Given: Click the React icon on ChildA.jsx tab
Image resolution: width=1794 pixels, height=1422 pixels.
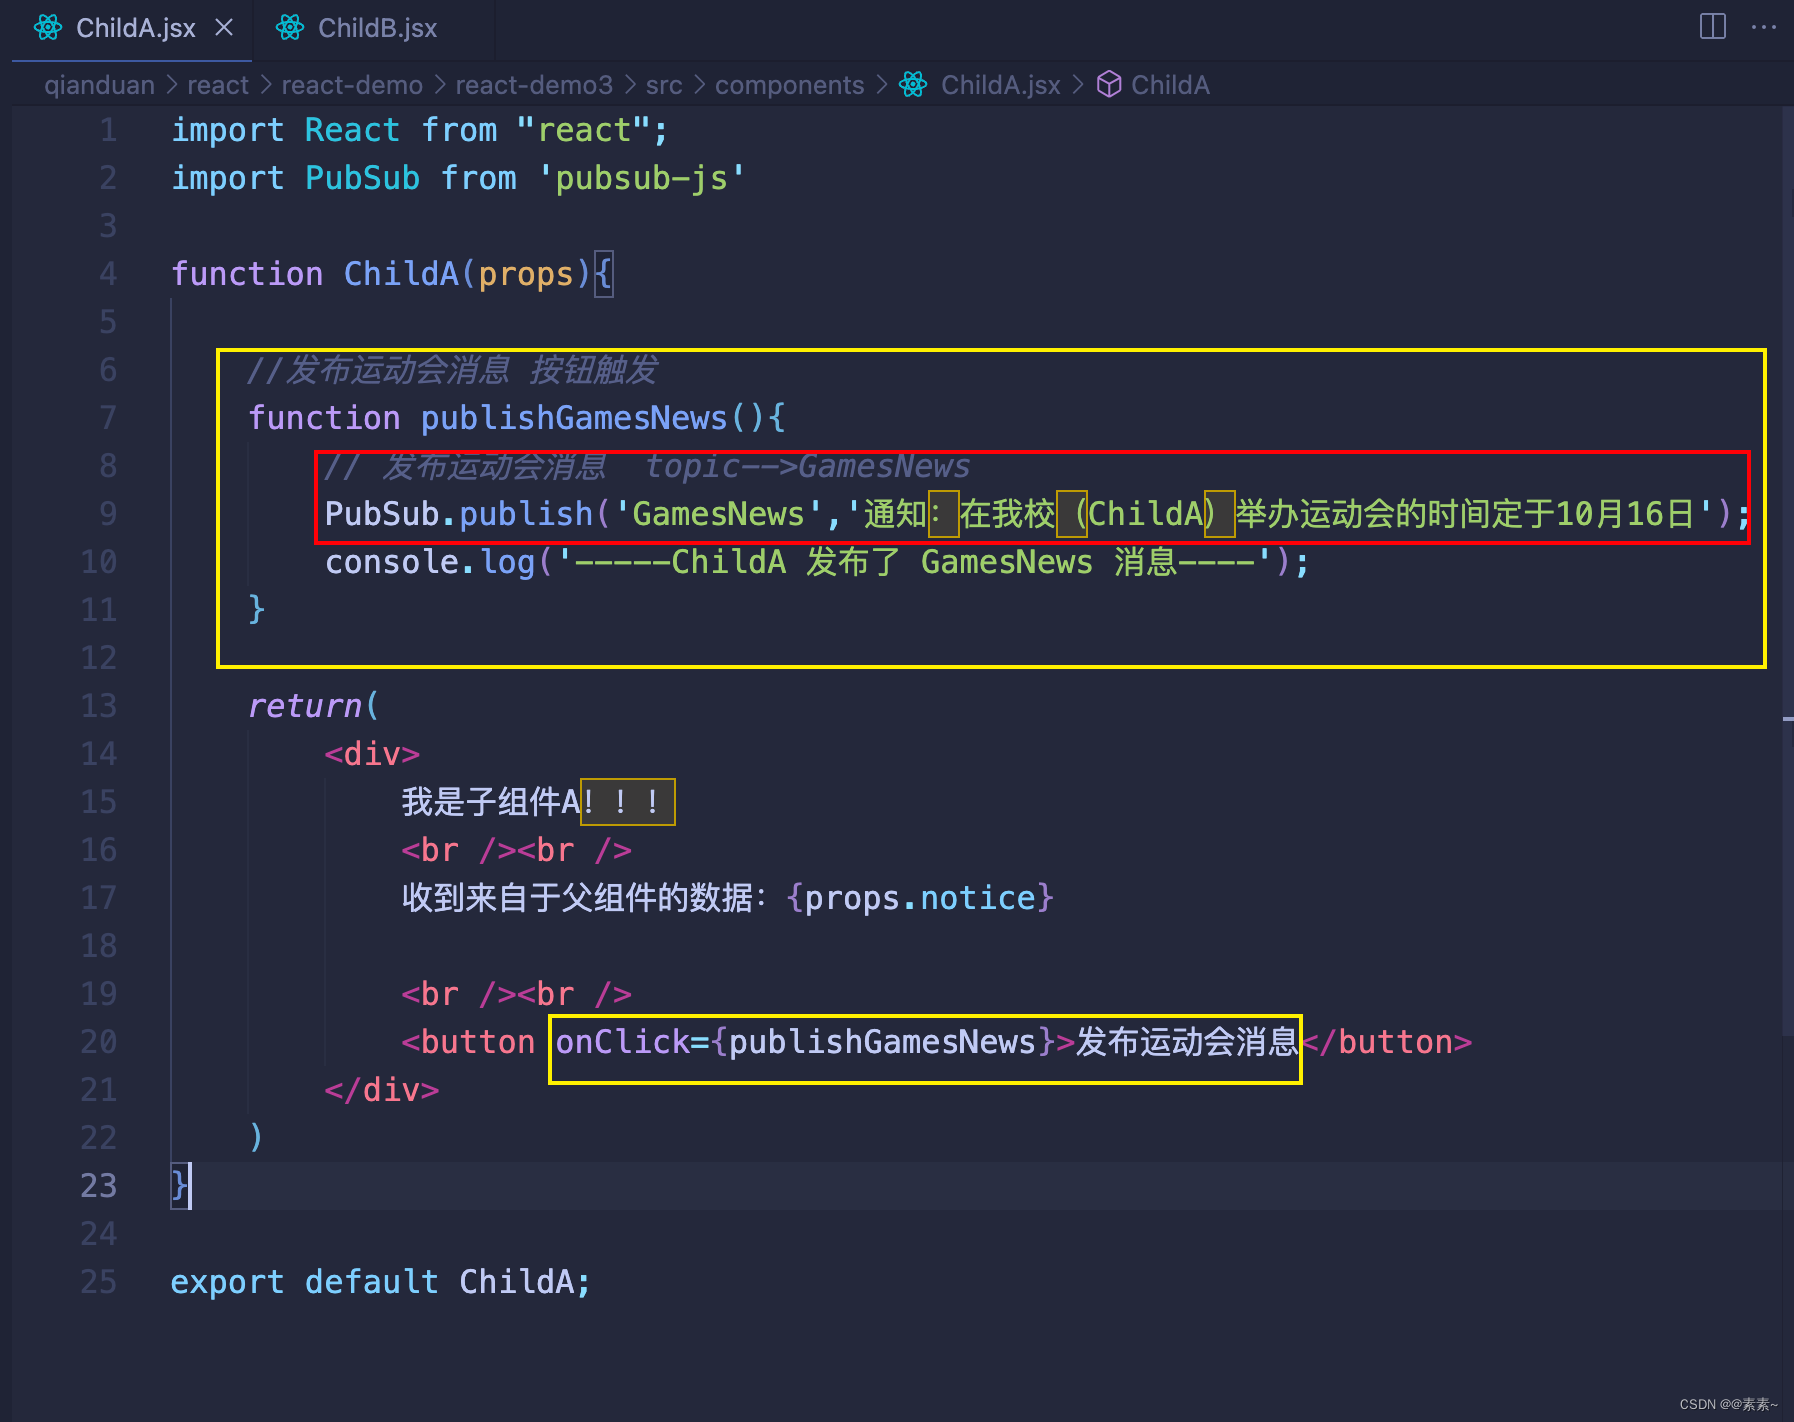Looking at the screenshot, I should (x=47, y=27).
